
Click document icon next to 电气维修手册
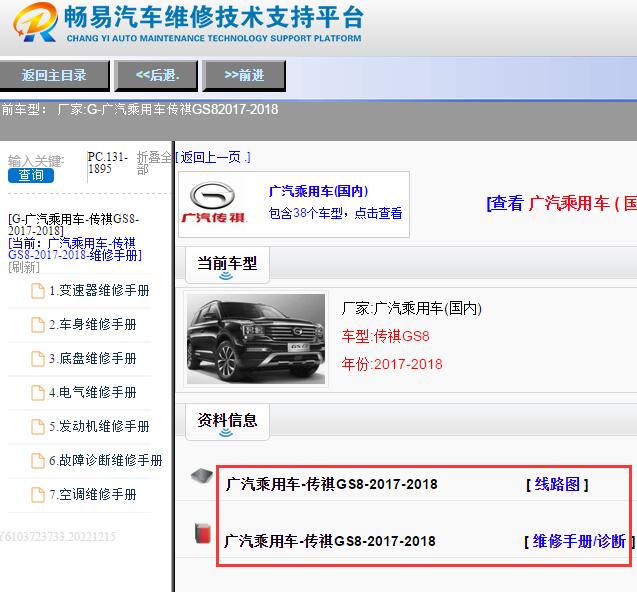pos(38,393)
